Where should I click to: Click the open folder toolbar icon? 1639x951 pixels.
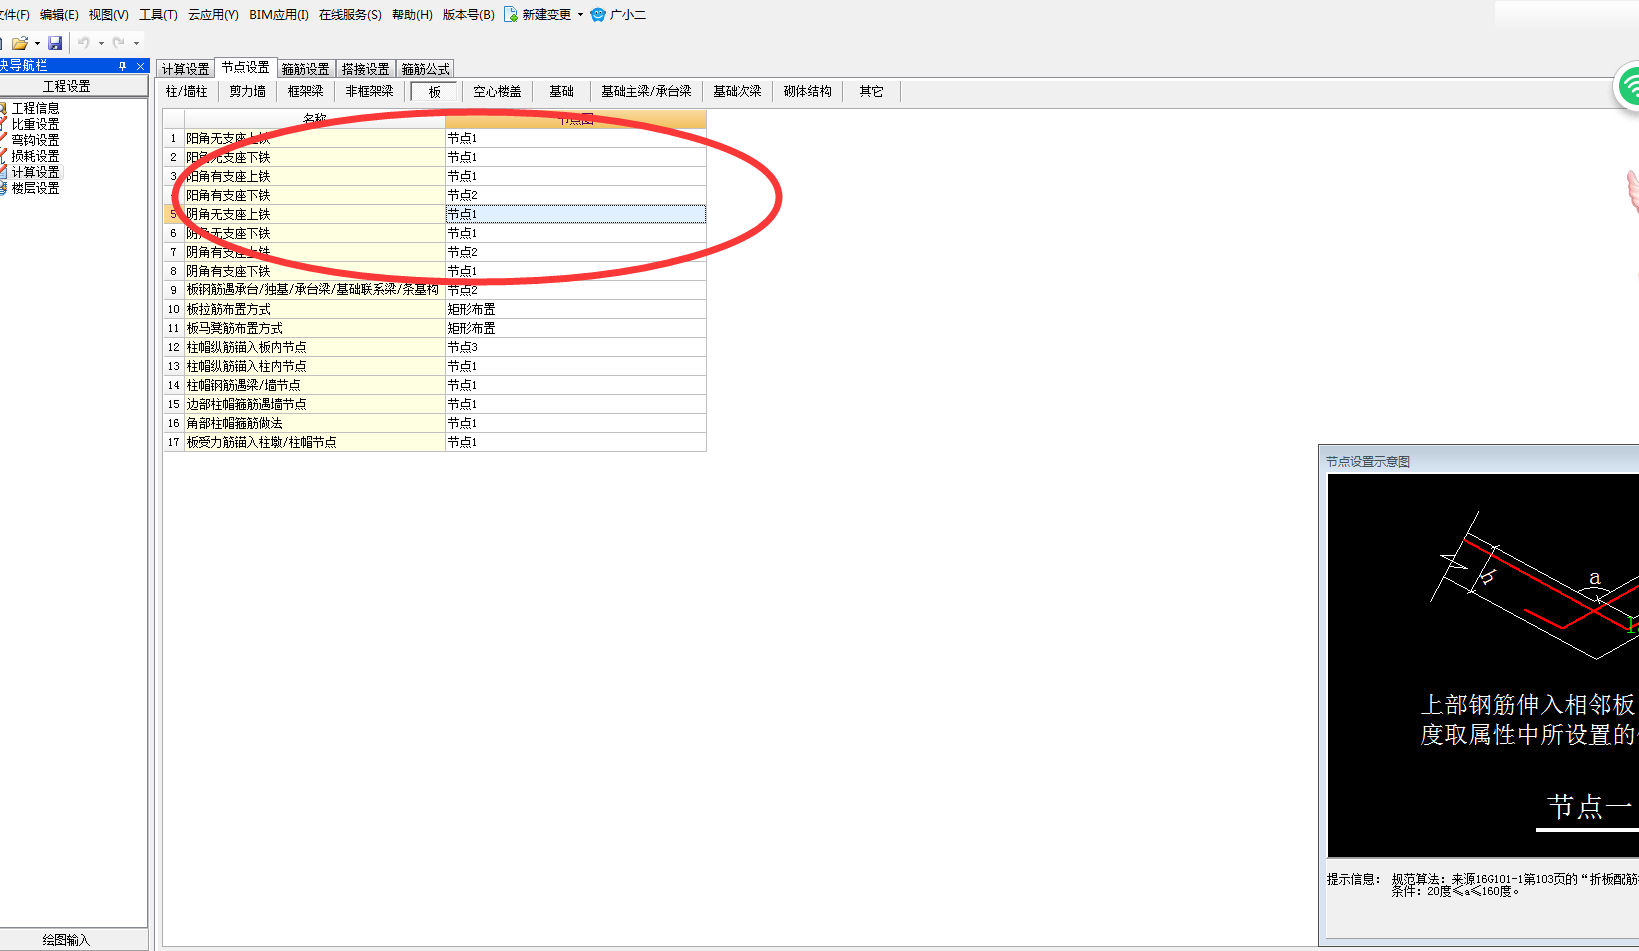click(x=20, y=43)
